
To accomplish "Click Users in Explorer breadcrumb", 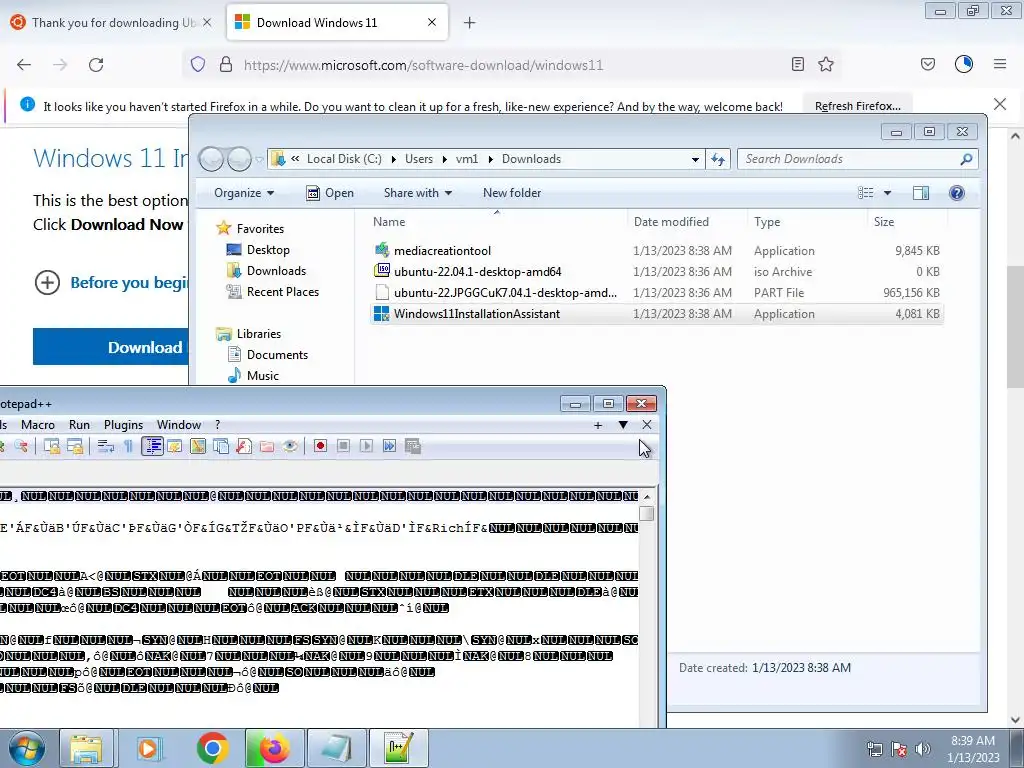I will [x=419, y=159].
